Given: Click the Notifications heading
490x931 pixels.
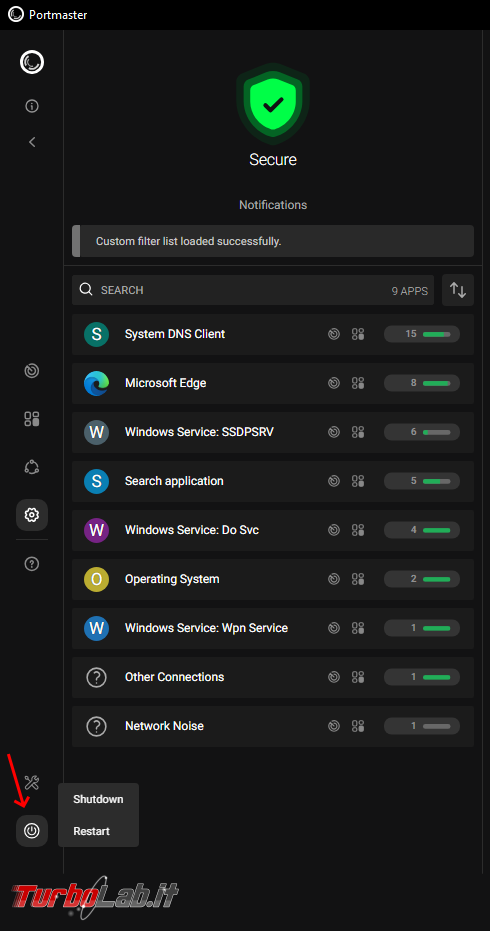Looking at the screenshot, I should [273, 205].
